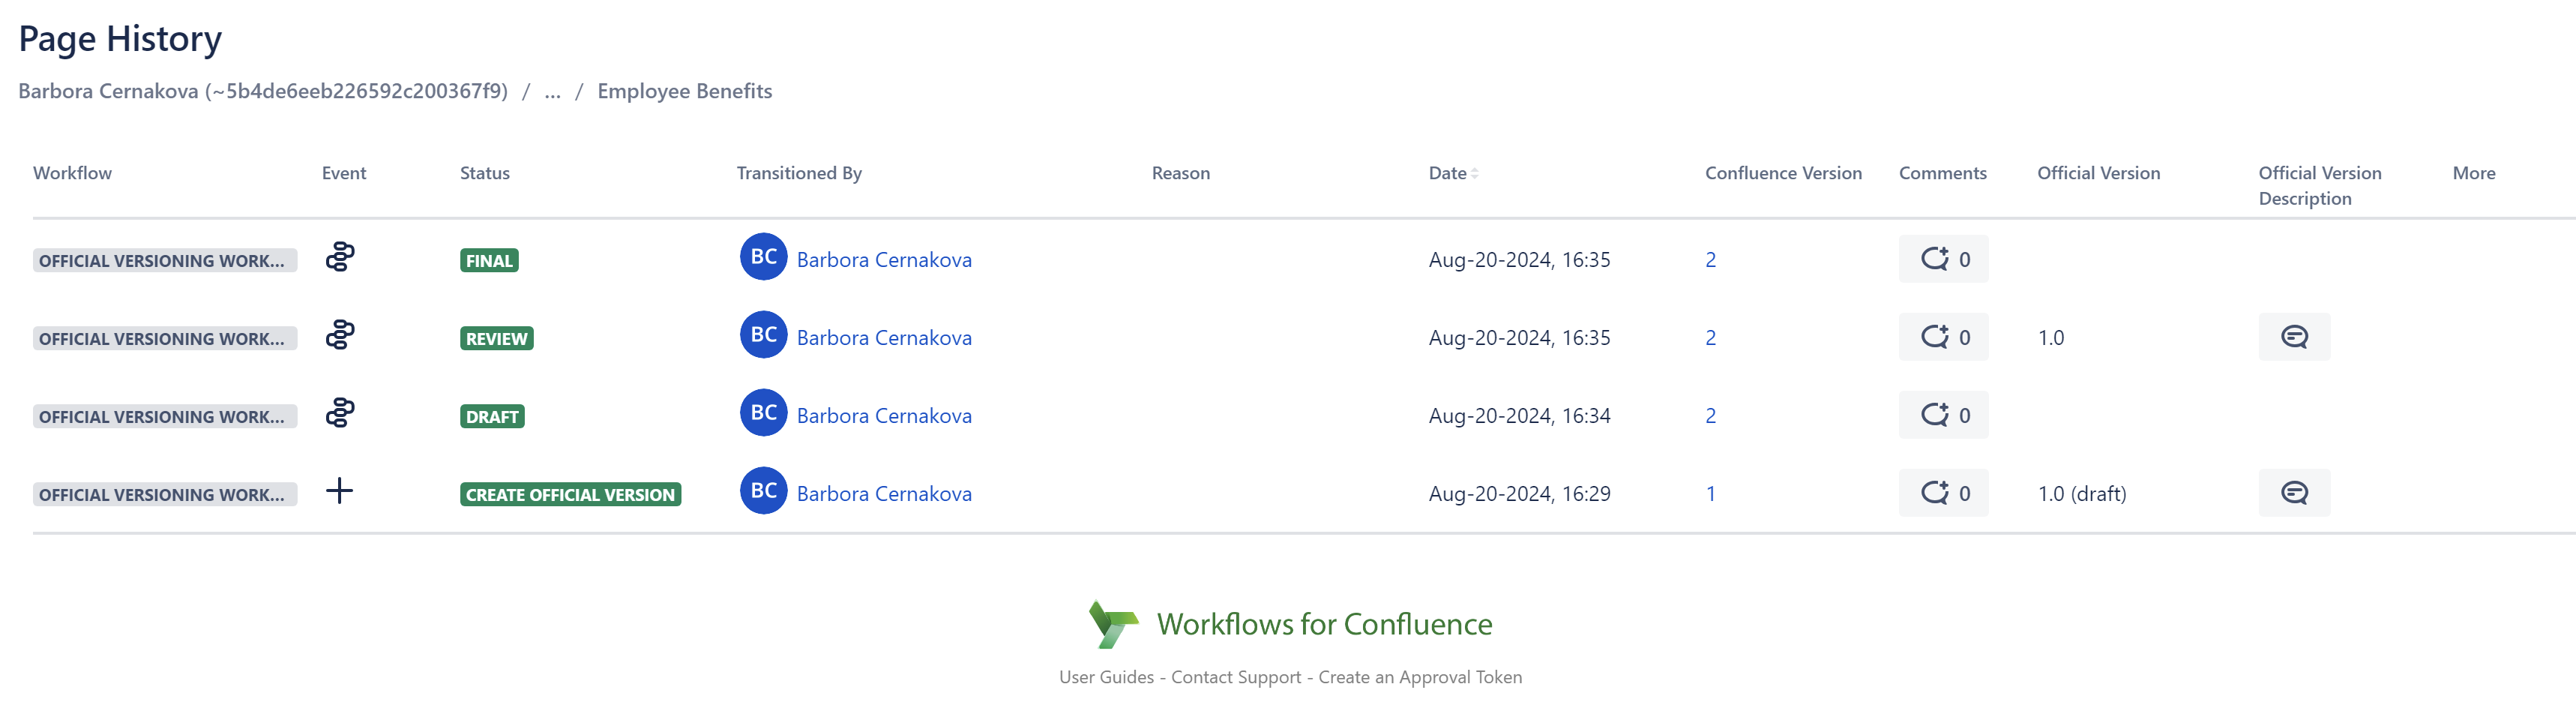Click the workflow icon in the FINAL row
Viewport: 2576px width, 717px height.
(x=340, y=258)
